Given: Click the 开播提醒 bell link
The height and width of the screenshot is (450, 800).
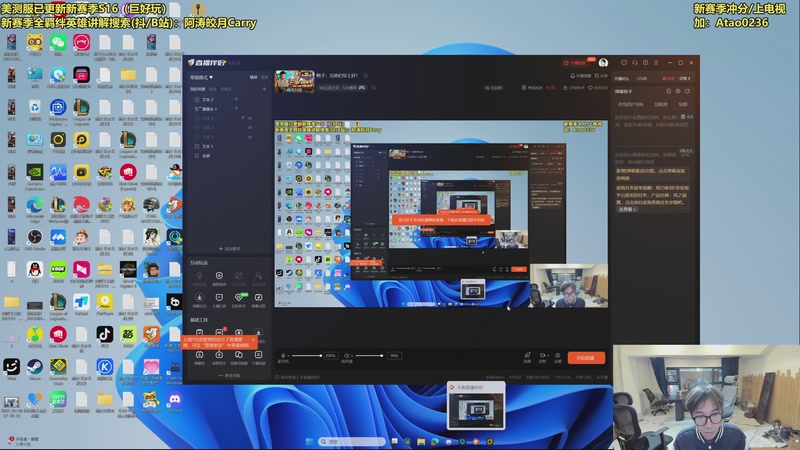Looking at the screenshot, I should [x=581, y=76].
